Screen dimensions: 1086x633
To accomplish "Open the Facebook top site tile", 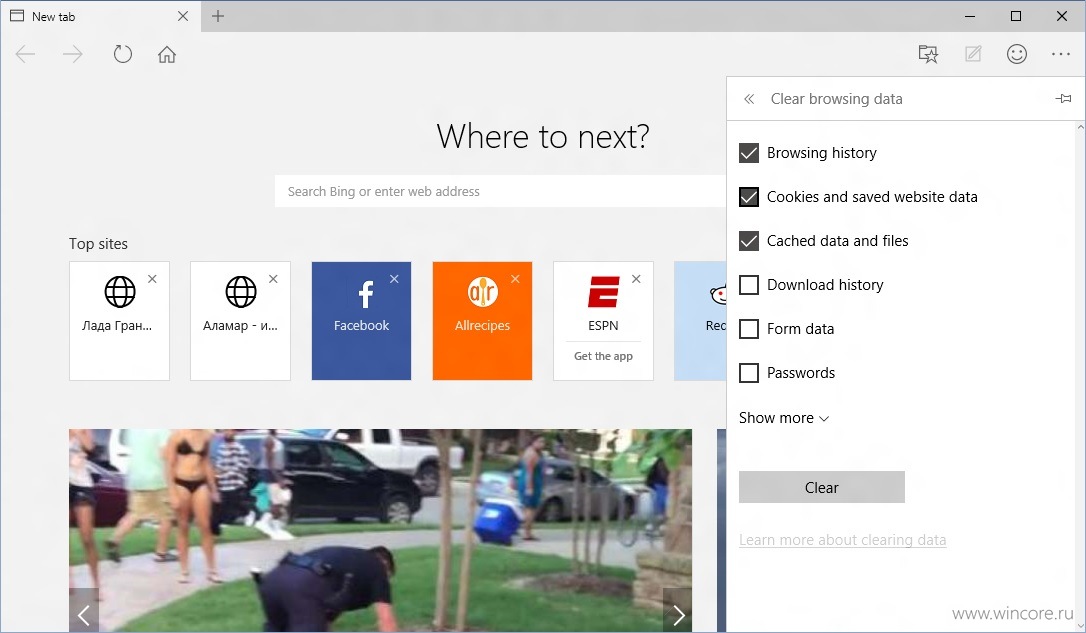I will [361, 321].
